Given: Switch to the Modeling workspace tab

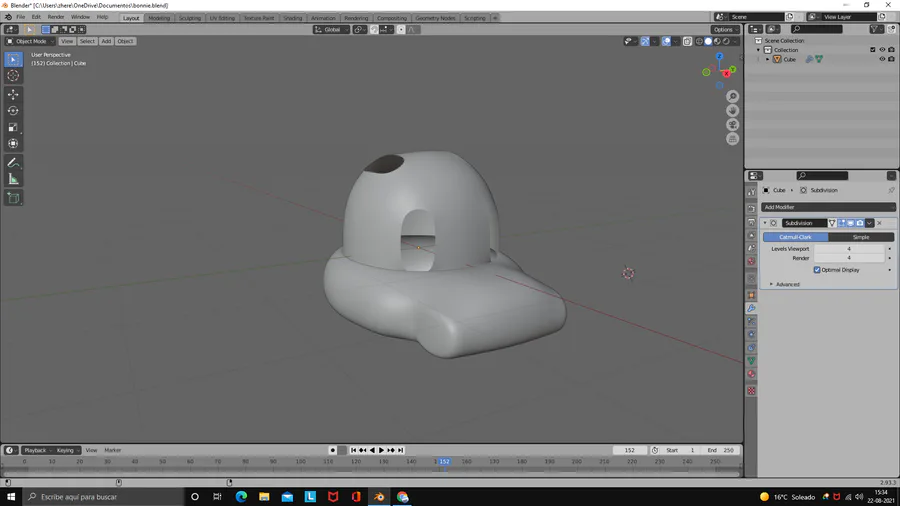Looking at the screenshot, I should coord(159,18).
